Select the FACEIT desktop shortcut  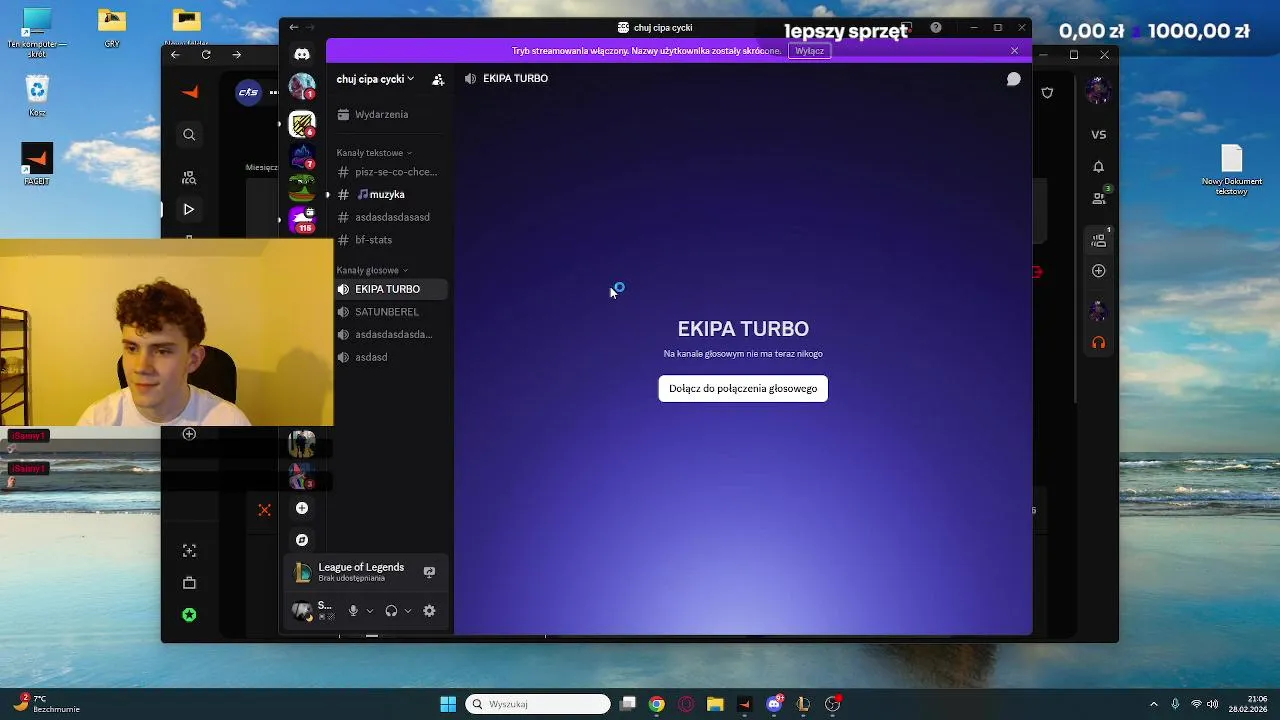[37, 164]
